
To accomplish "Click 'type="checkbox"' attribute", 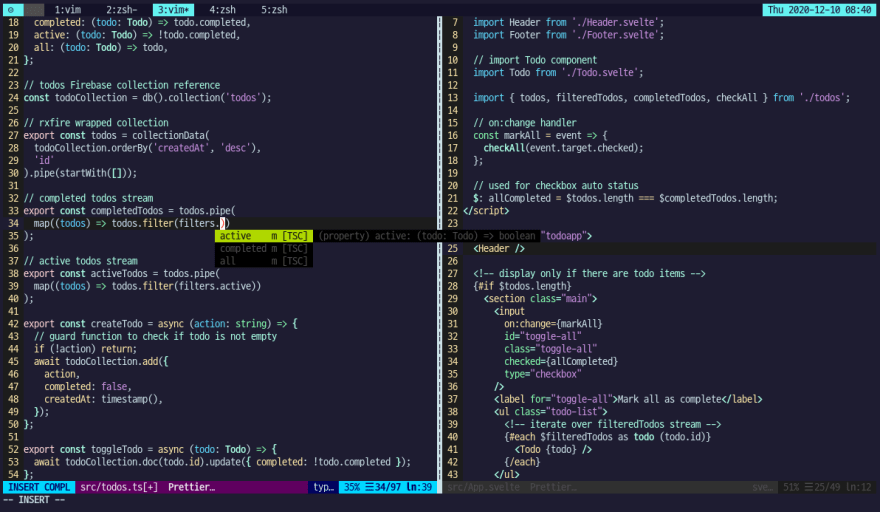I will pos(542,374).
